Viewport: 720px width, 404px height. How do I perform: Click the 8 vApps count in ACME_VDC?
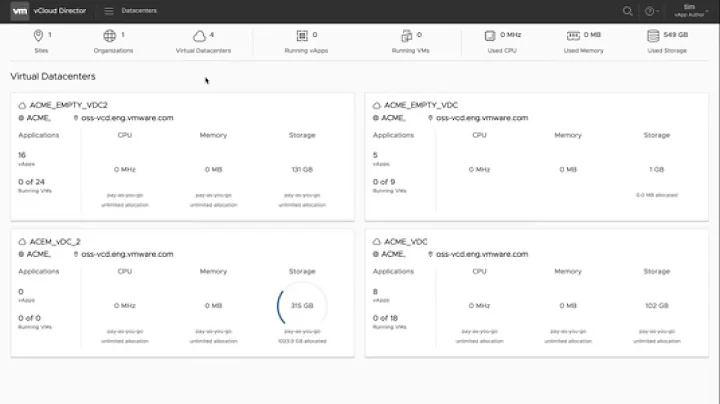[x=375, y=292]
